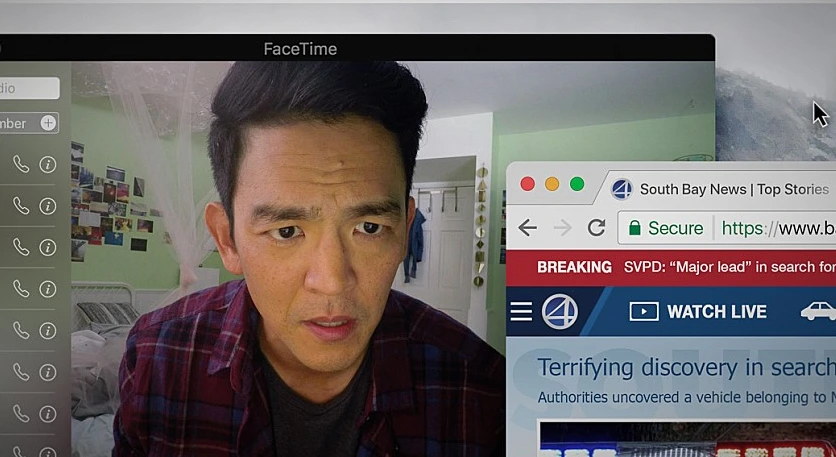Screen dimensions: 836x457
Task: Call the sixth contact in FaceTime list
Action: pos(21,372)
